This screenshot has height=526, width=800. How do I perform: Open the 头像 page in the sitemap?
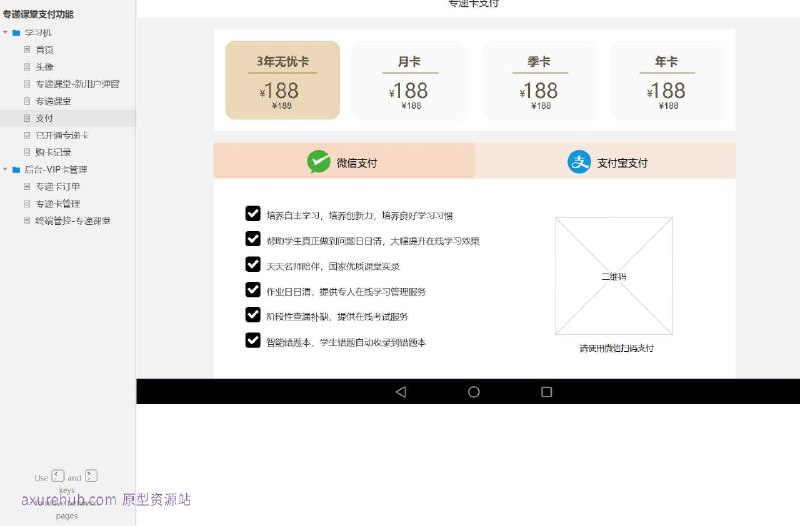point(44,67)
